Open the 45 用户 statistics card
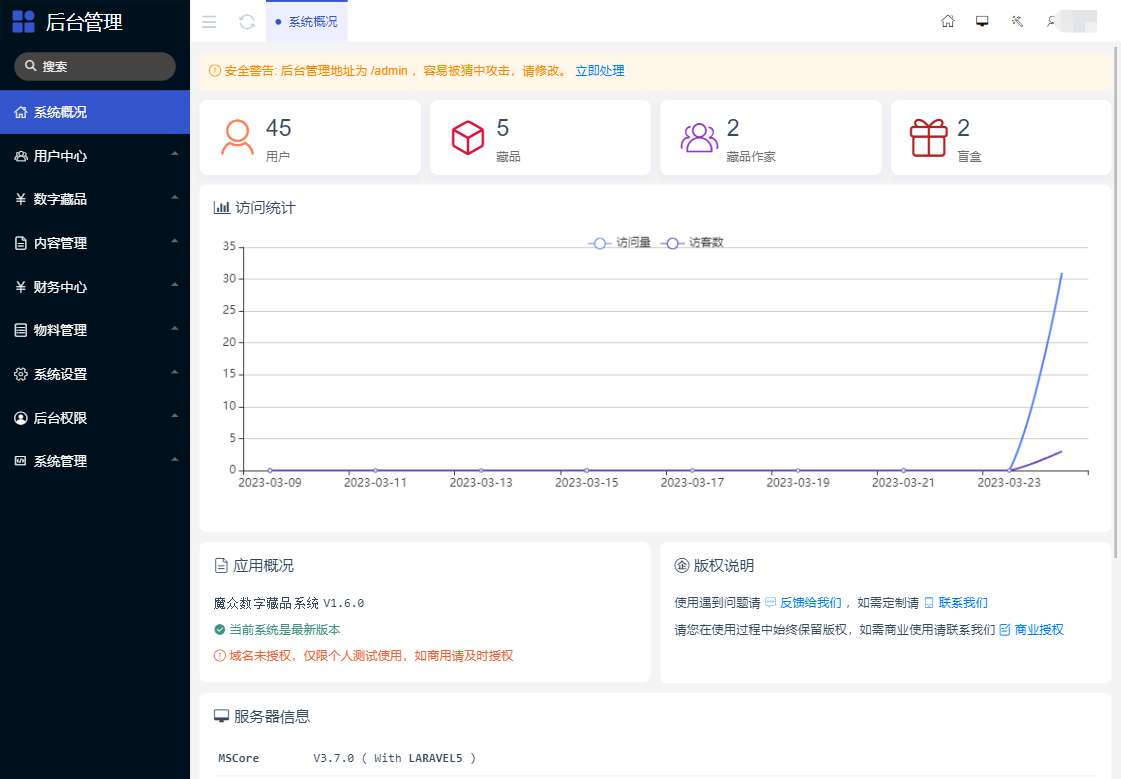 [310, 137]
